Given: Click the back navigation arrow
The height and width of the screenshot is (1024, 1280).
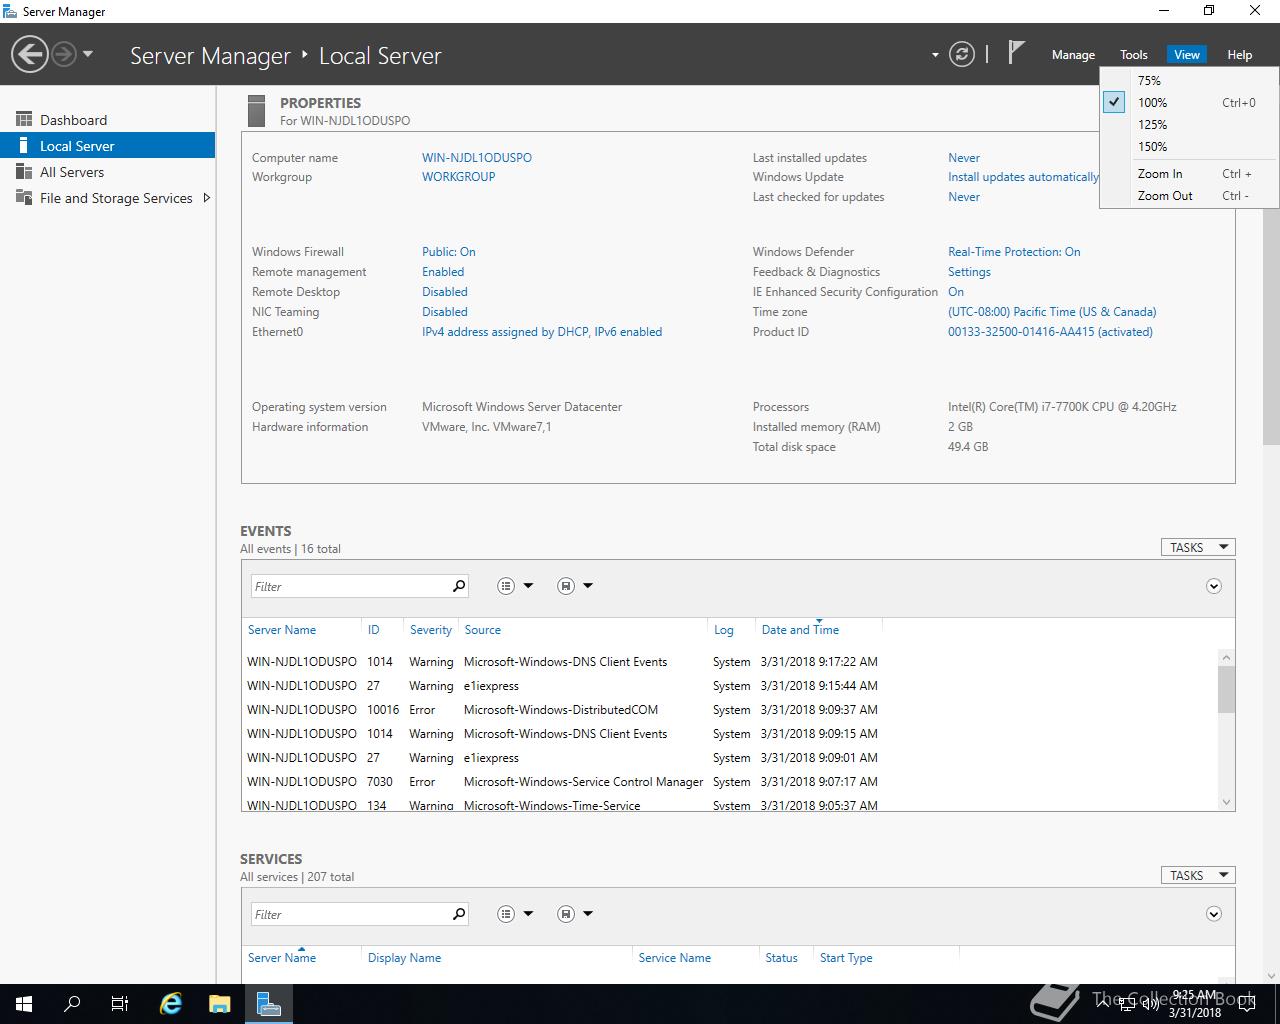Looking at the screenshot, I should (x=30, y=54).
